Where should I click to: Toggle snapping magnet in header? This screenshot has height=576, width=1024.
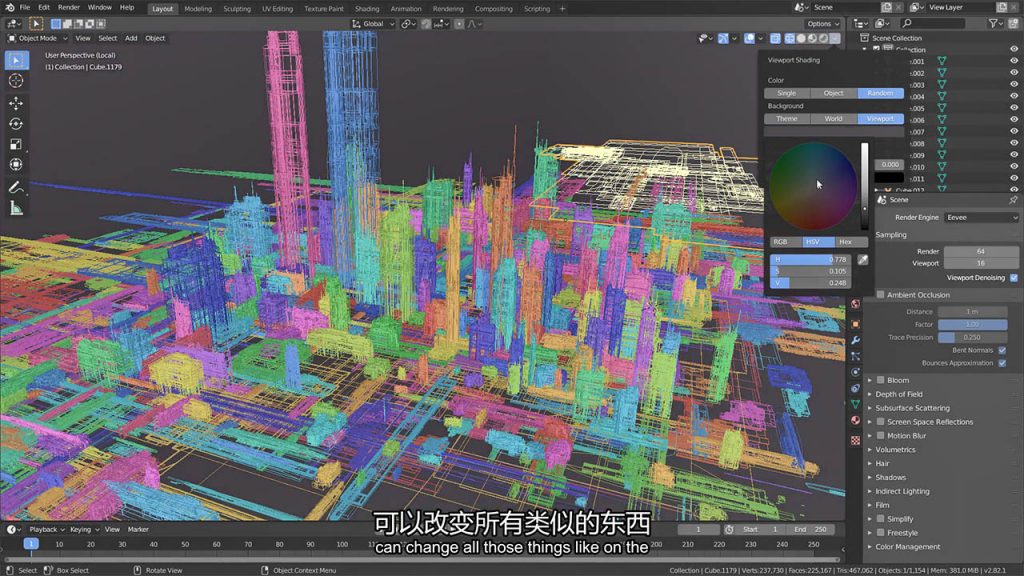coord(426,24)
